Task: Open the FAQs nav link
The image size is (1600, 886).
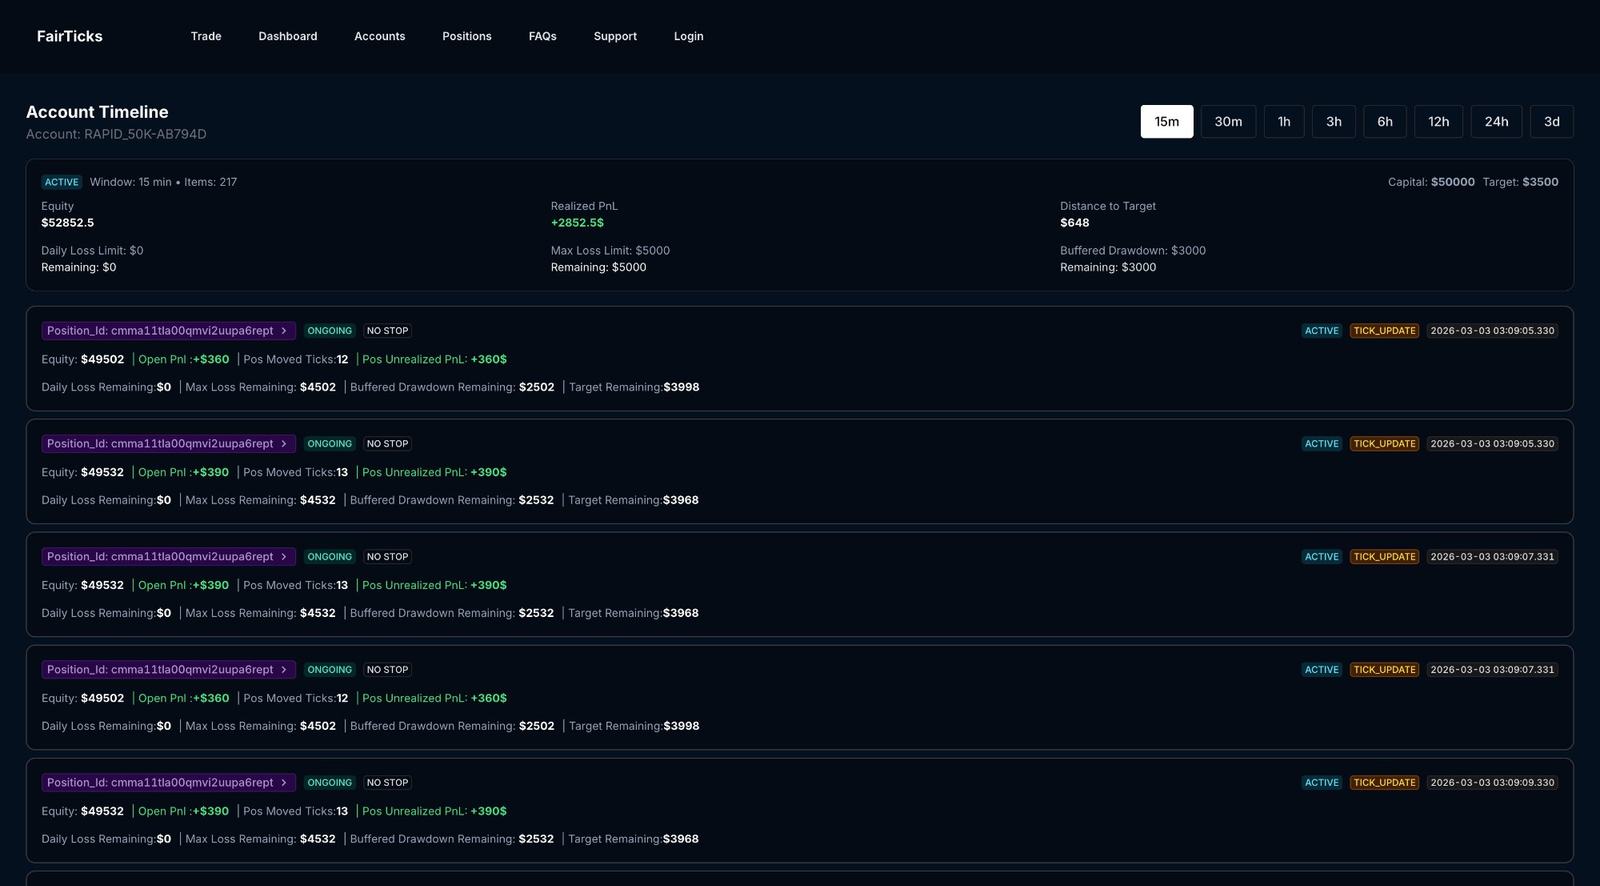Action: click(543, 36)
